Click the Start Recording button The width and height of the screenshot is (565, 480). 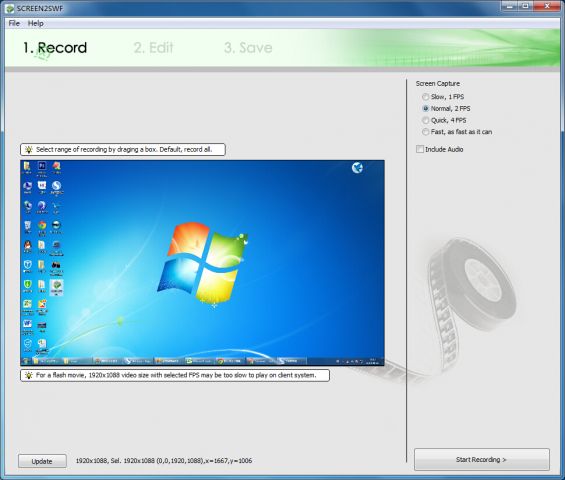482,459
